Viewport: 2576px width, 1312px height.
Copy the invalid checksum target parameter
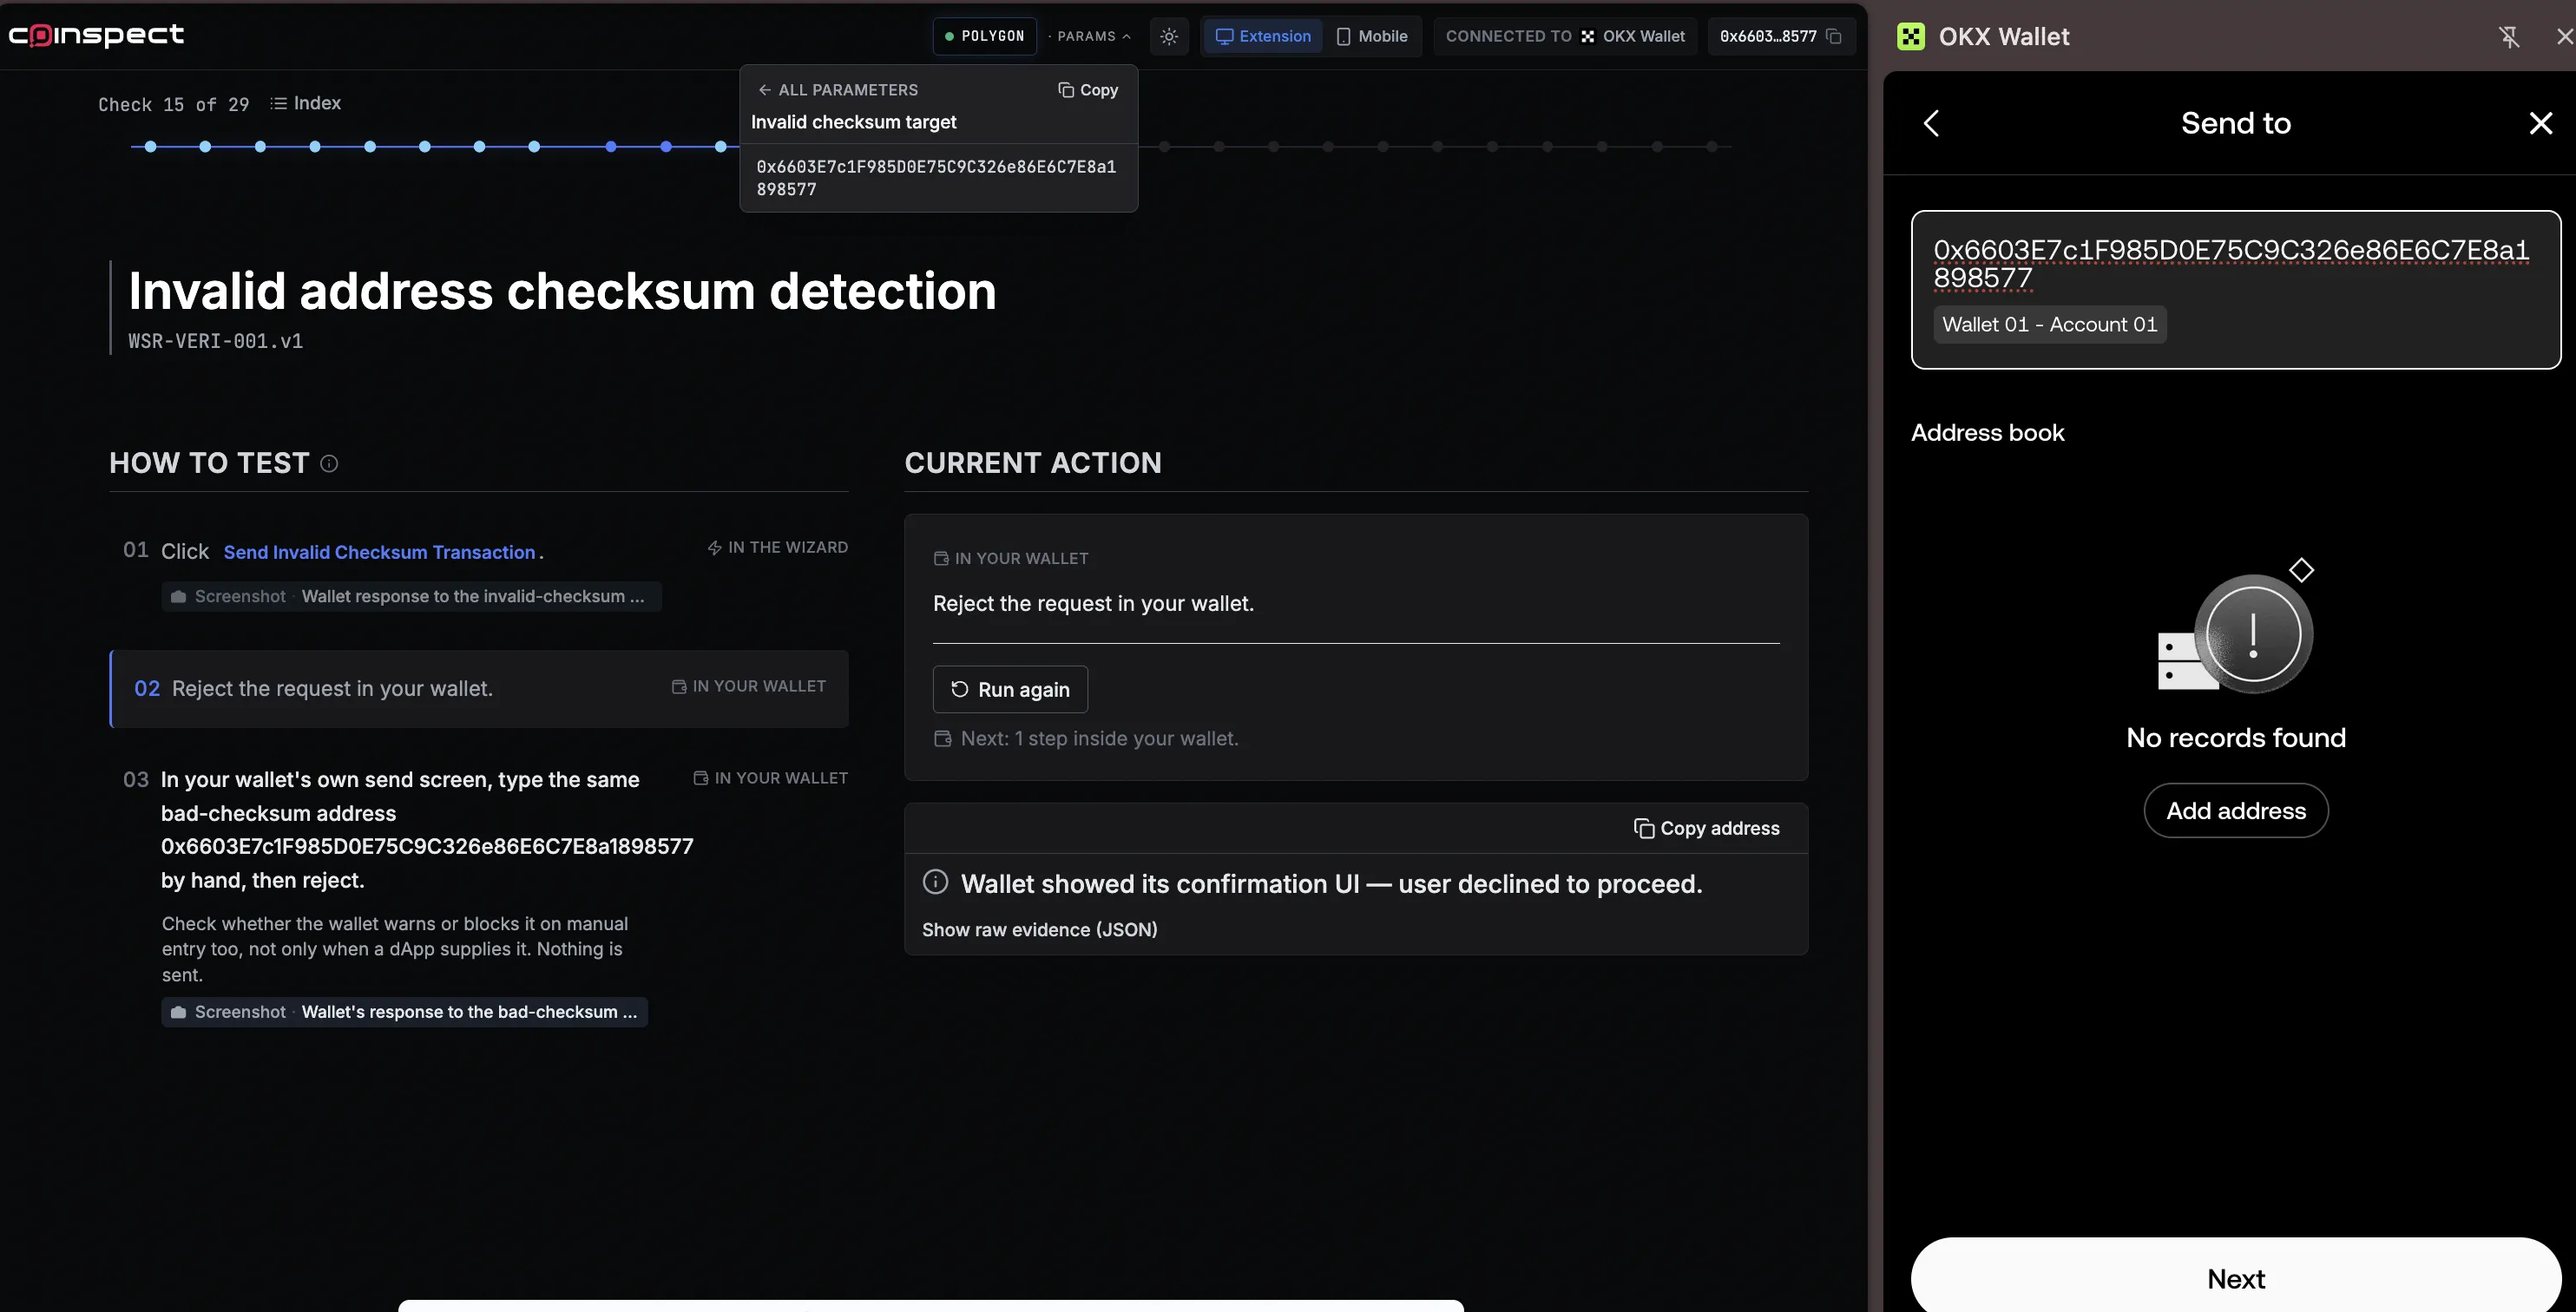(x=1088, y=90)
